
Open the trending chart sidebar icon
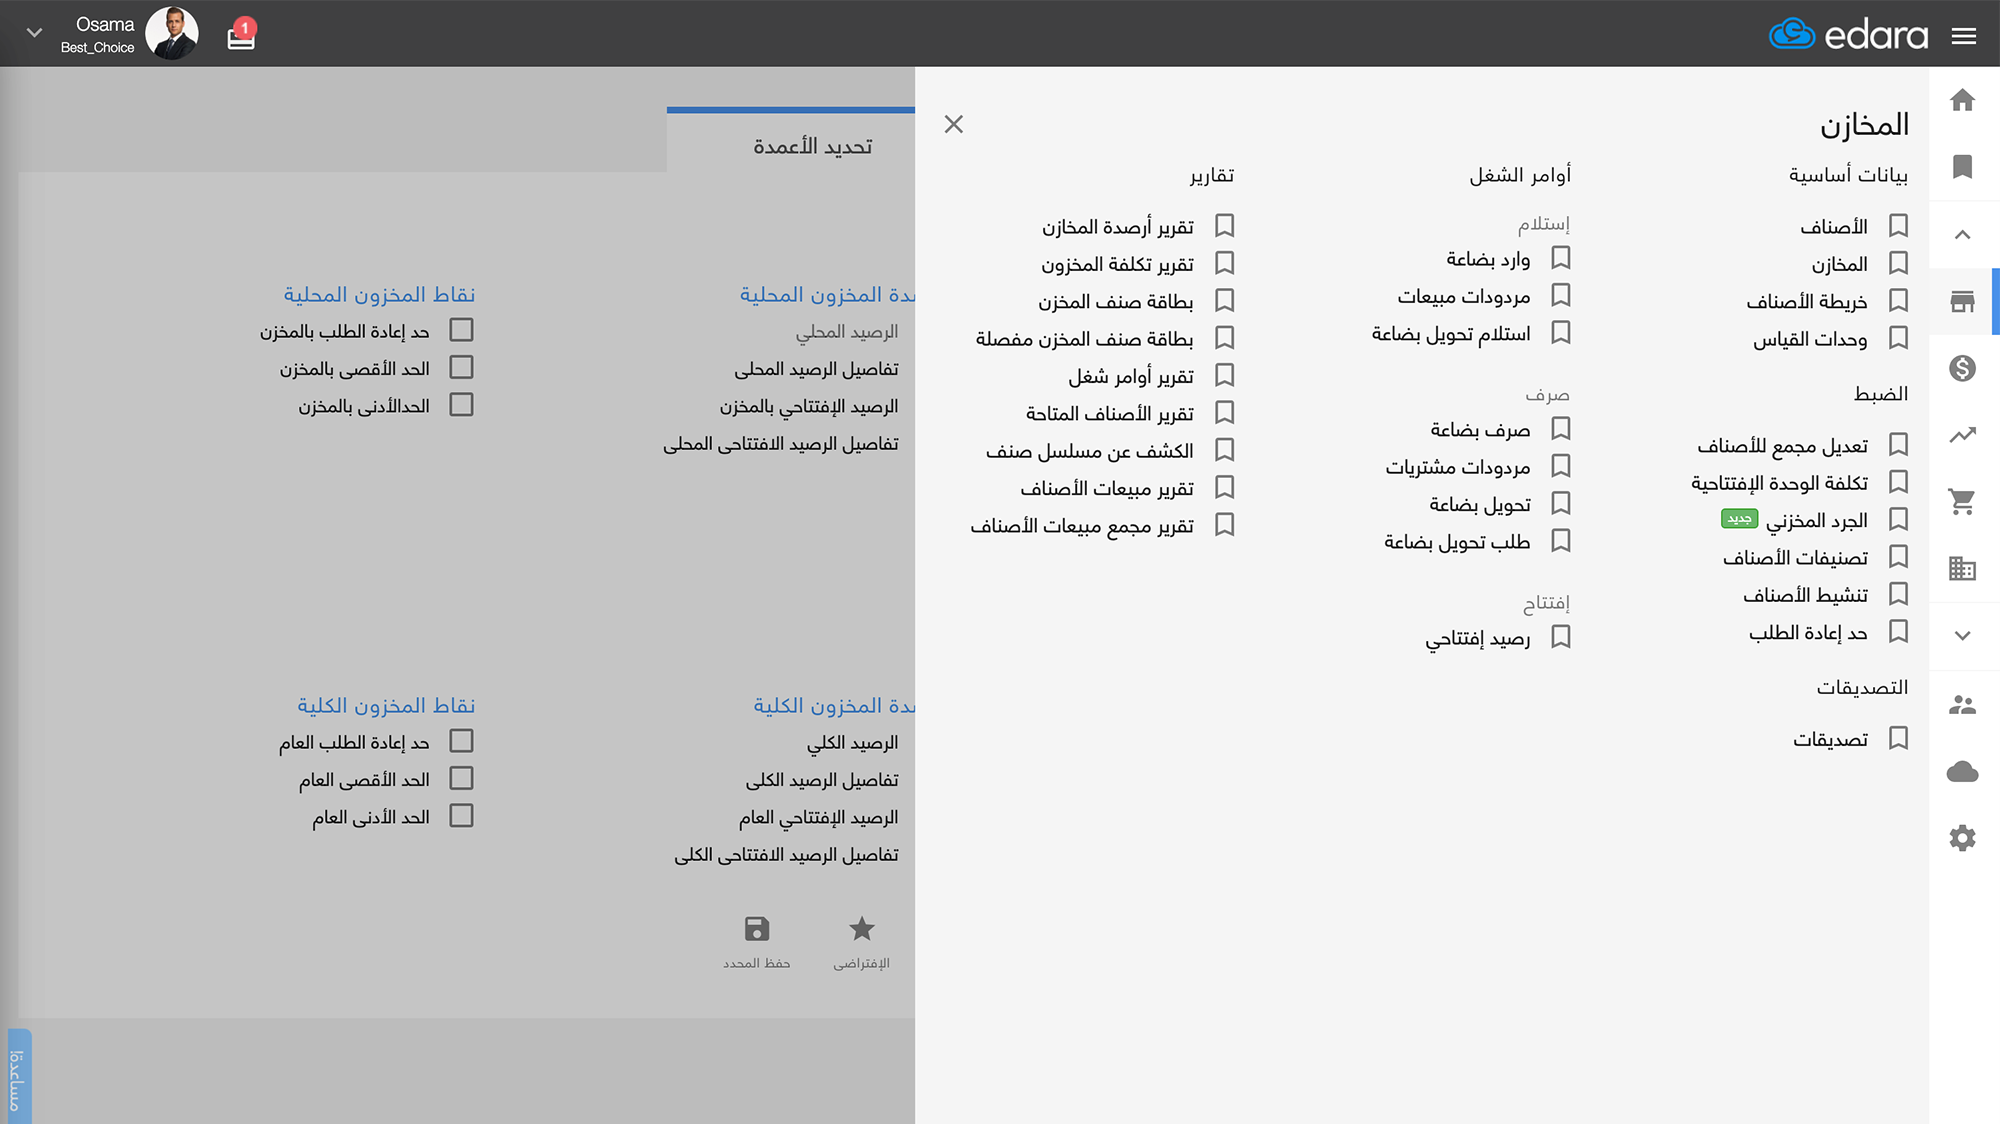click(1962, 435)
